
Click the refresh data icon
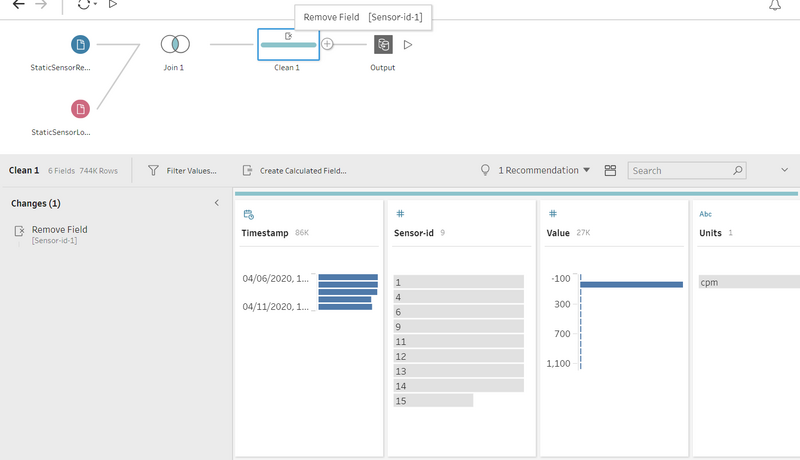point(83,5)
